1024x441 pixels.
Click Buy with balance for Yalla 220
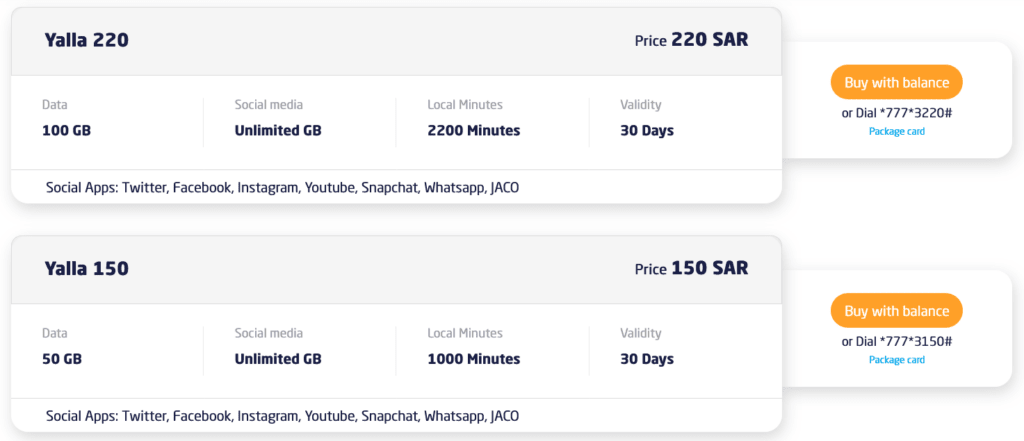[896, 83]
